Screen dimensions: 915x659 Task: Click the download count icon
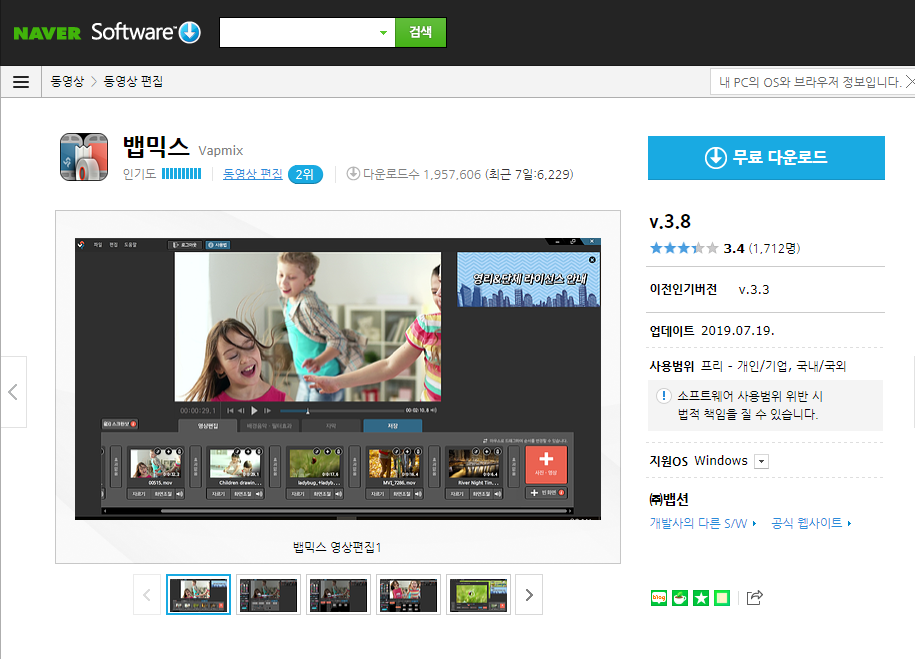coord(353,173)
